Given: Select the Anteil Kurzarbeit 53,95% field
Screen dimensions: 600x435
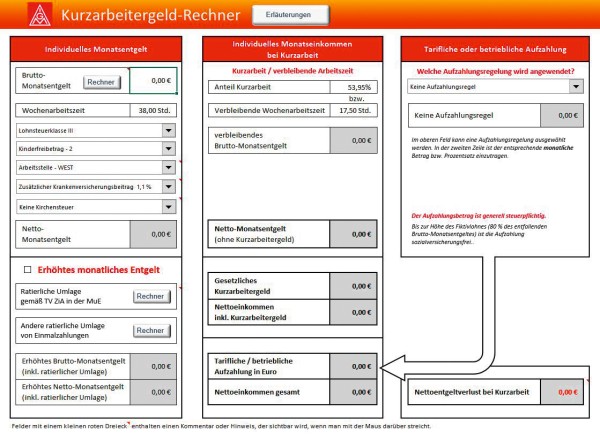Looking at the screenshot, I should (354, 87).
